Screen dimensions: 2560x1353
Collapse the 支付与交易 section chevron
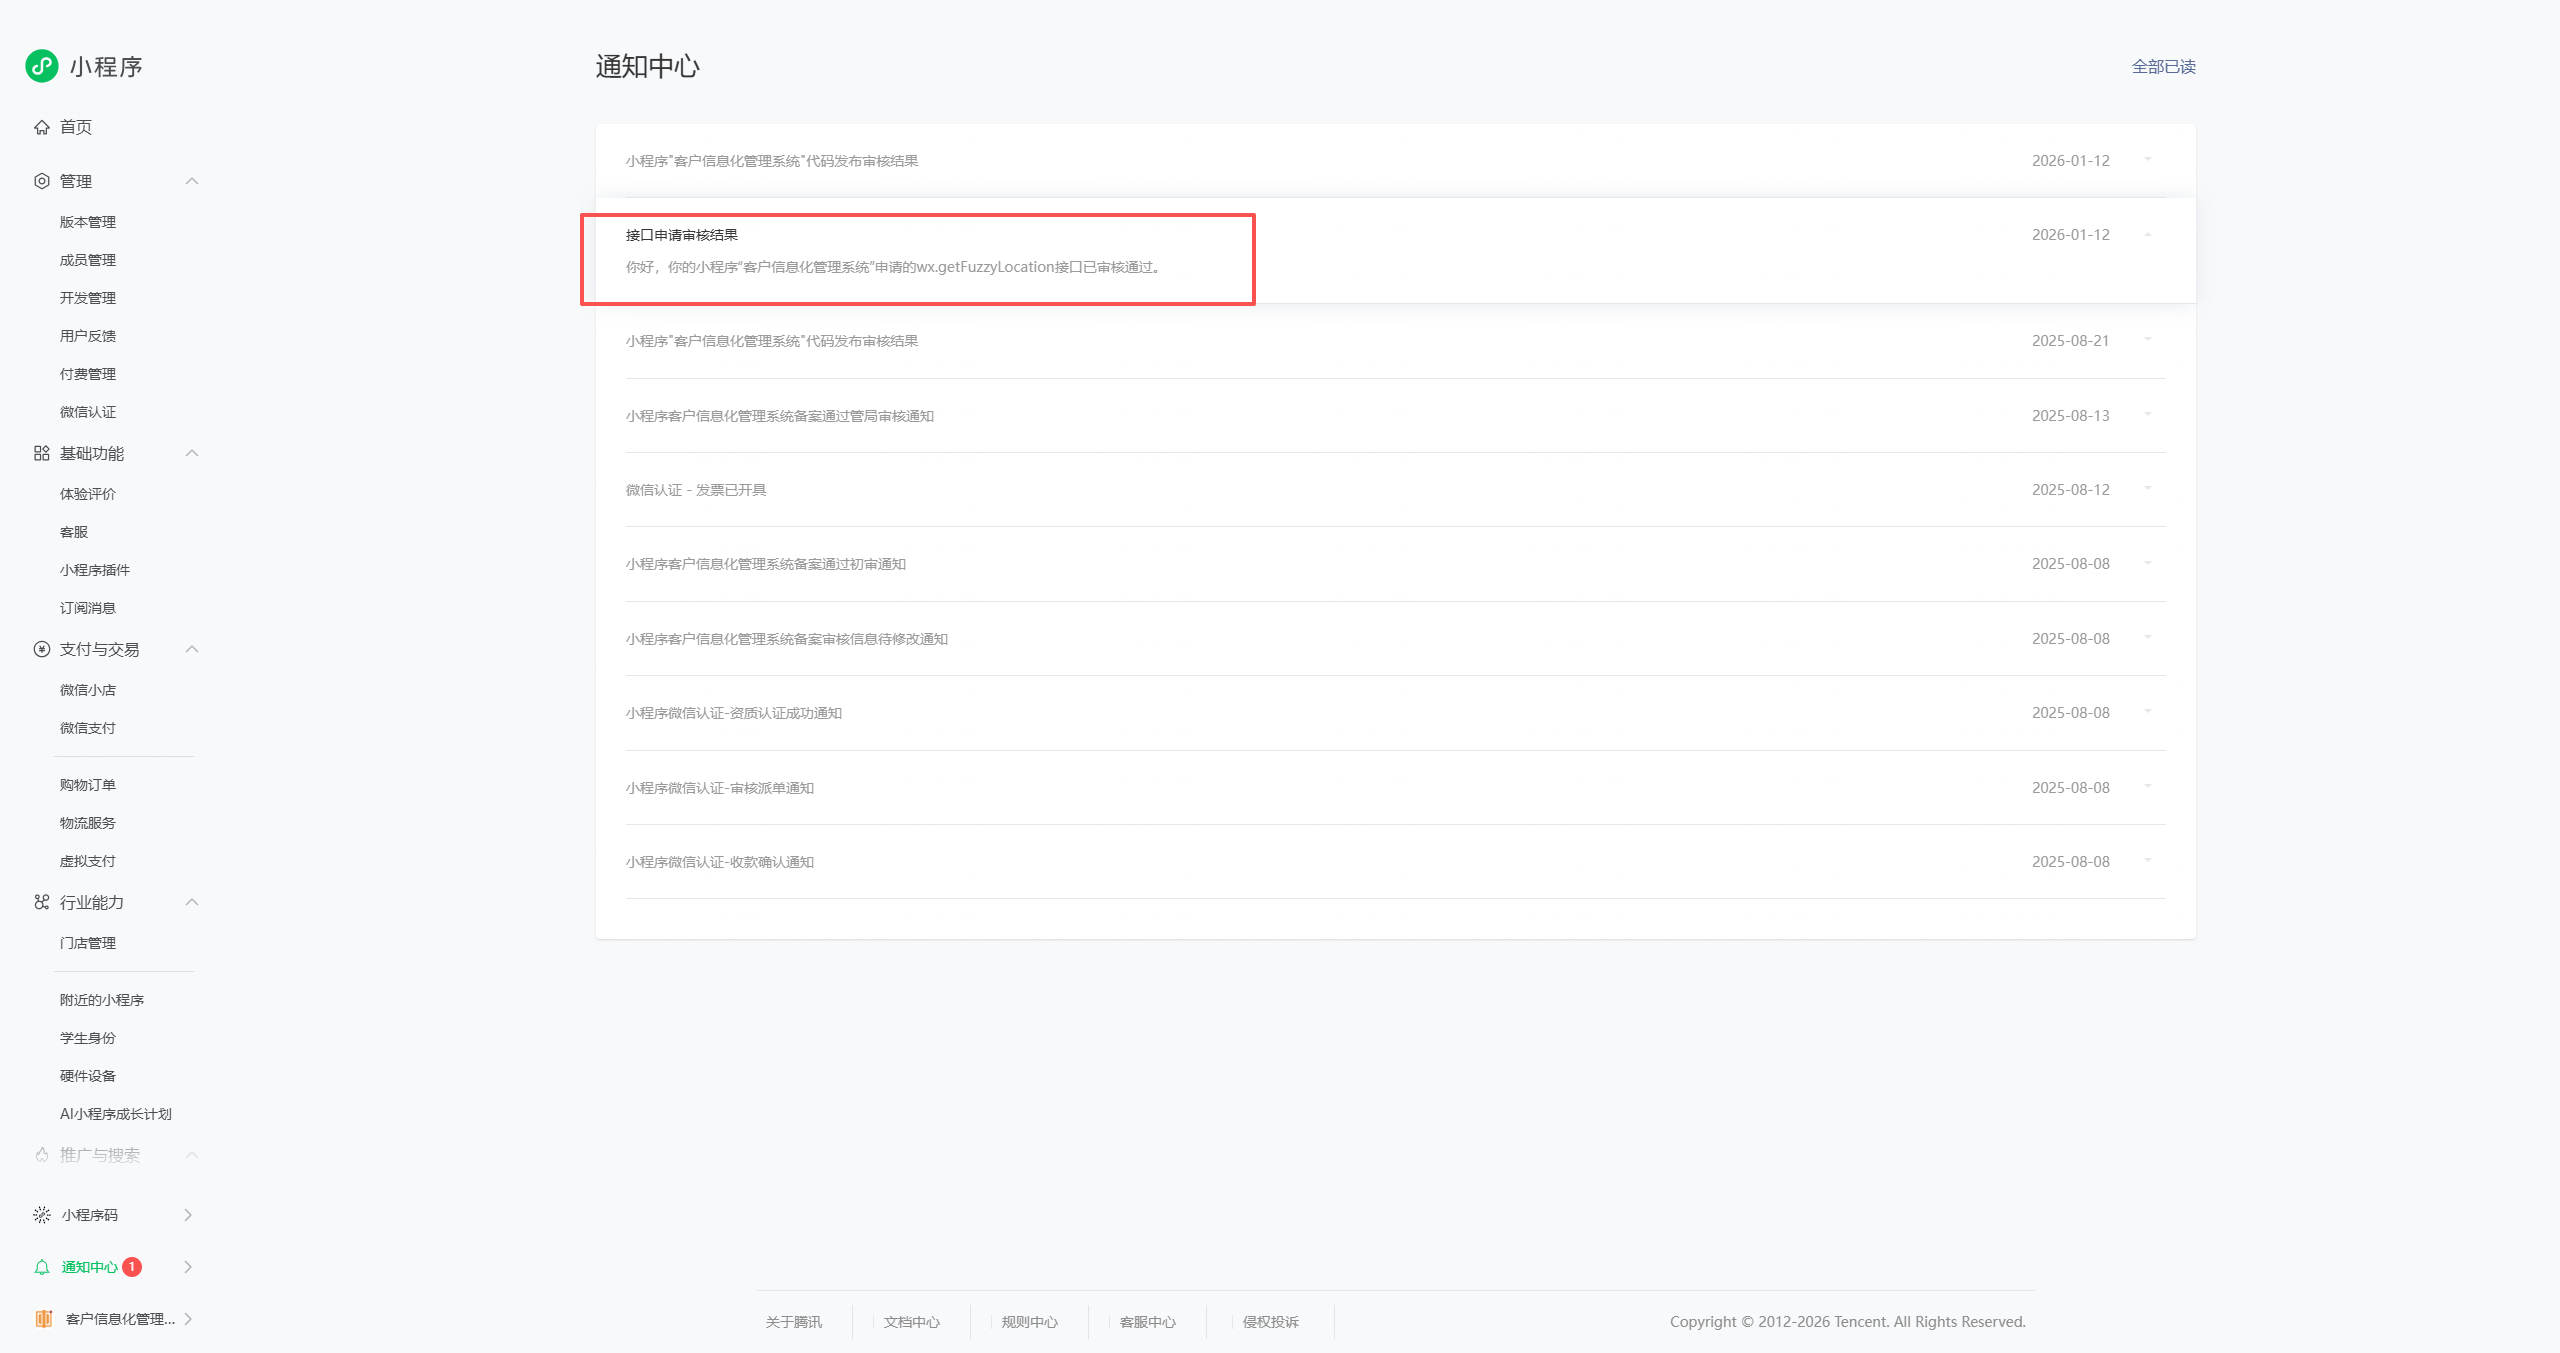[192, 649]
